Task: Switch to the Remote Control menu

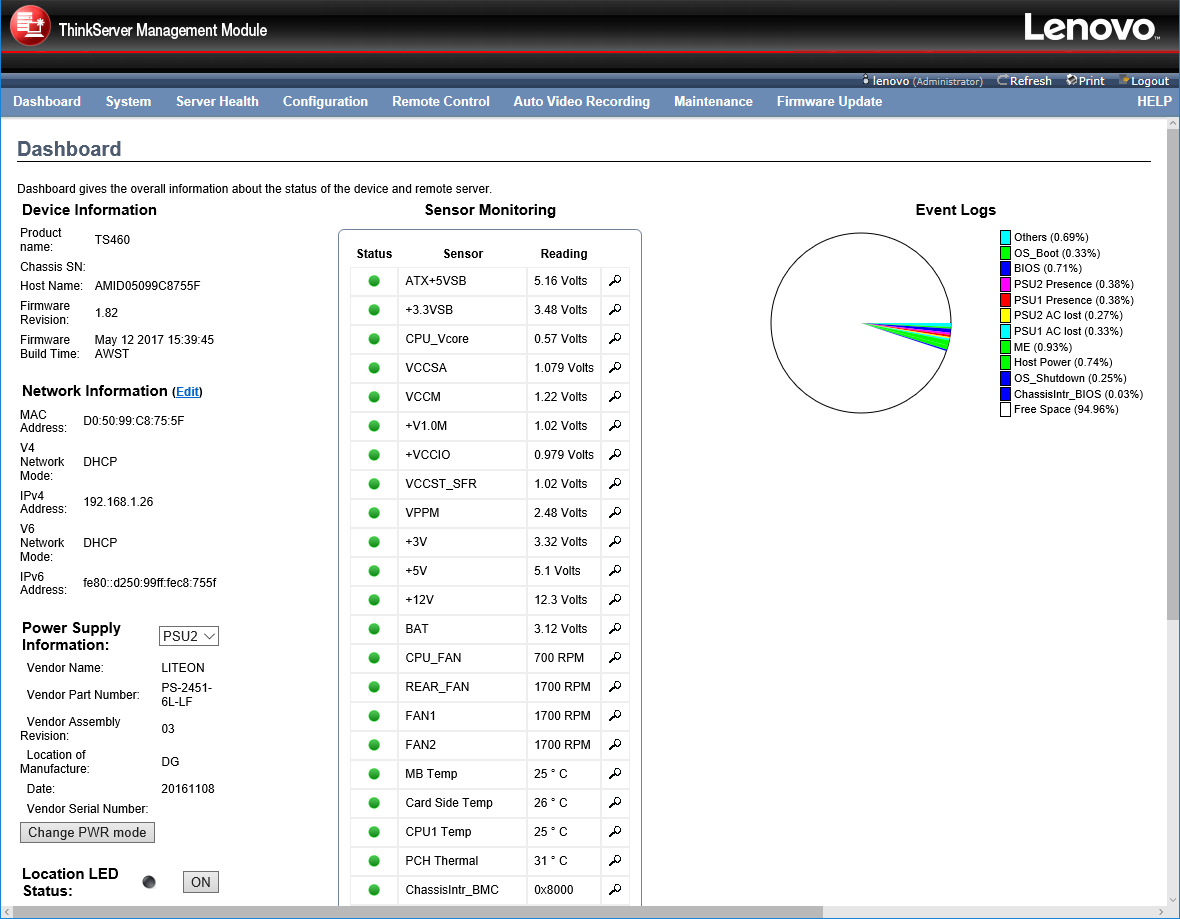Action: tap(440, 101)
